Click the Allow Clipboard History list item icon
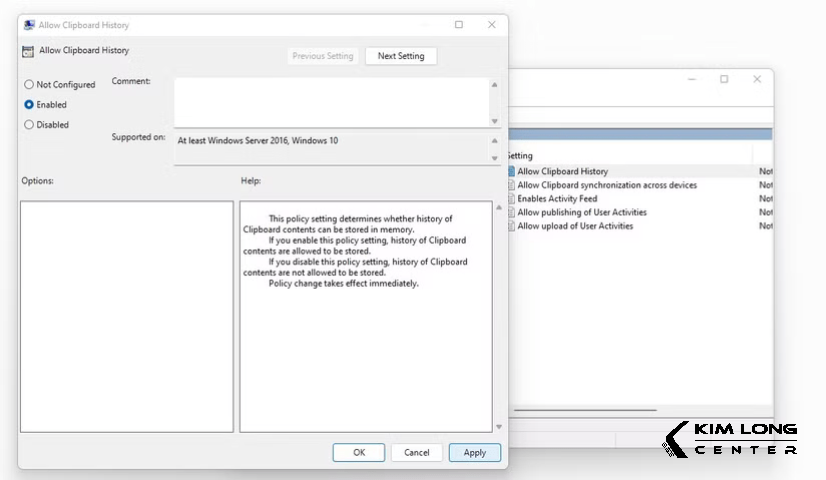The image size is (826, 480). click(x=511, y=172)
